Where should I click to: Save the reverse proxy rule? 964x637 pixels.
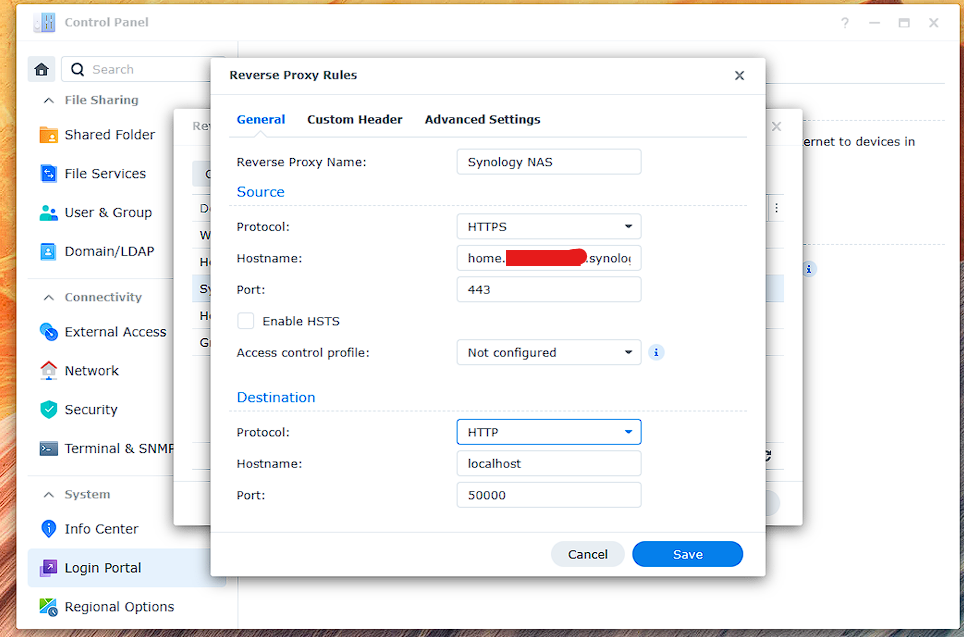[x=687, y=553]
